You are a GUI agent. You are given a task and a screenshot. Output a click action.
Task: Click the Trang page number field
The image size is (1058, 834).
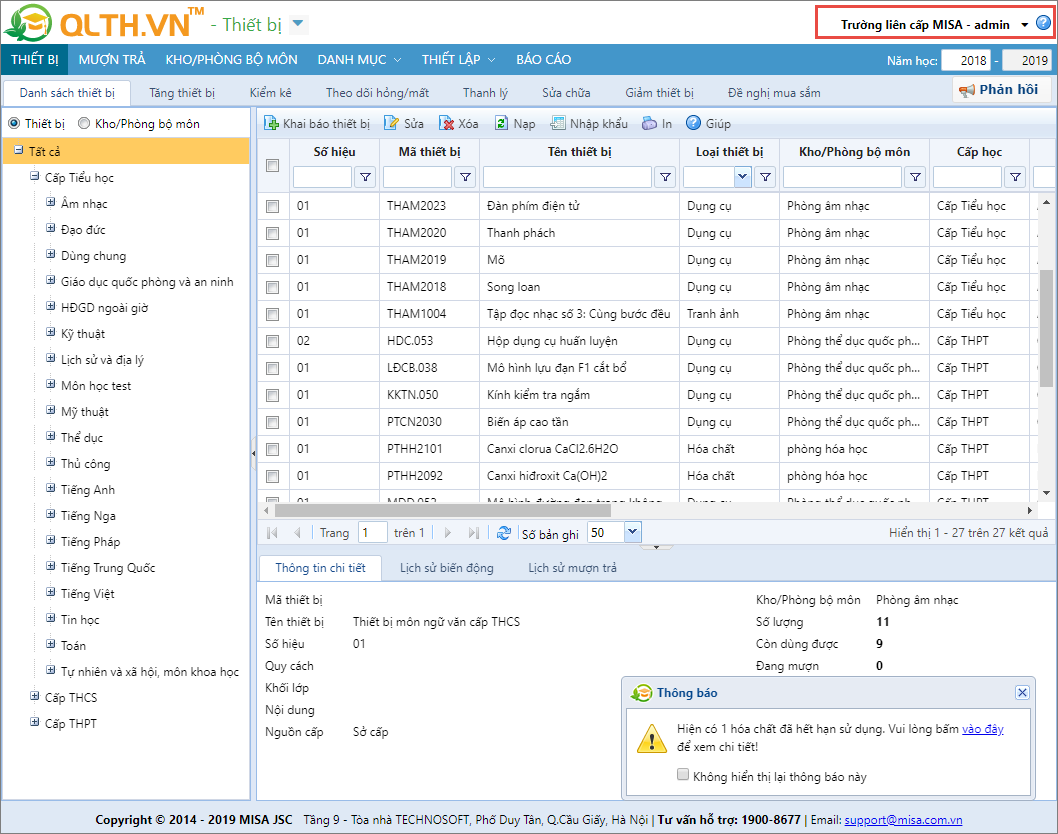[373, 532]
